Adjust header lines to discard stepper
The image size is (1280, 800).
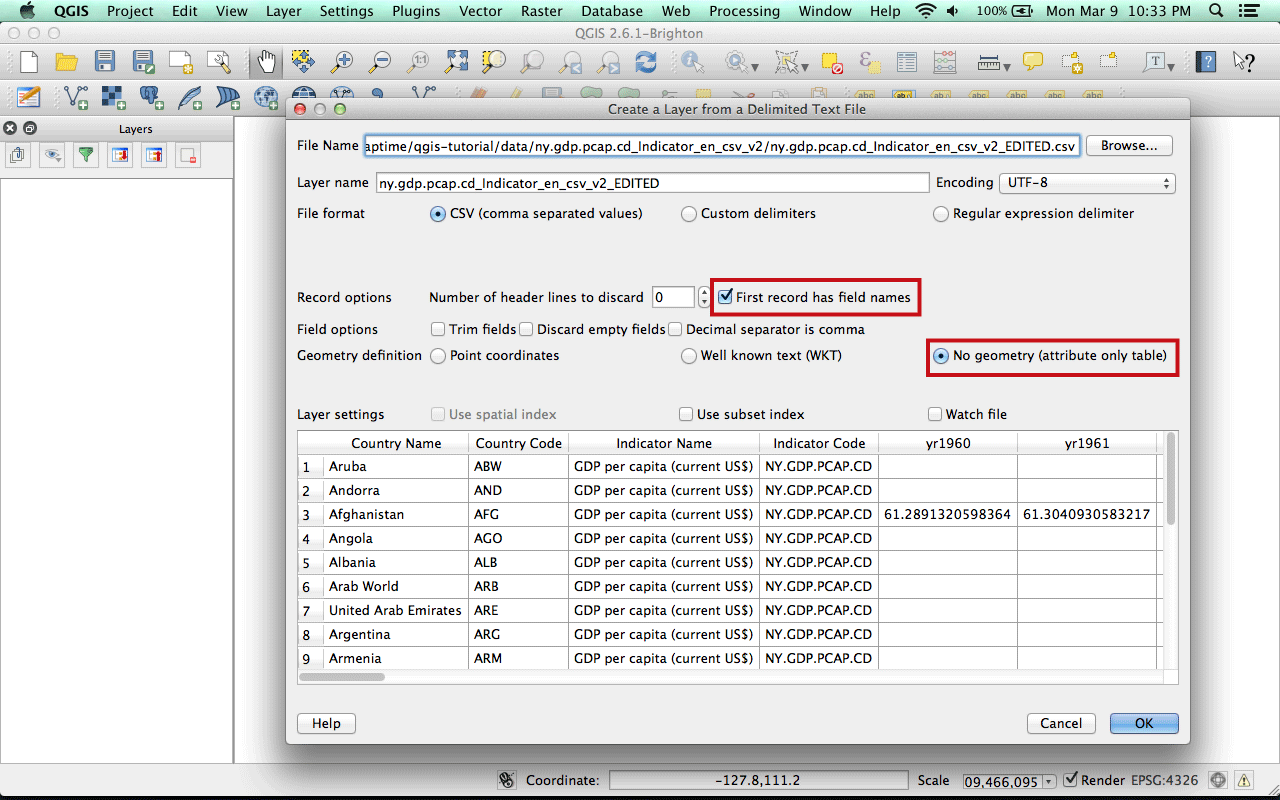(704, 297)
